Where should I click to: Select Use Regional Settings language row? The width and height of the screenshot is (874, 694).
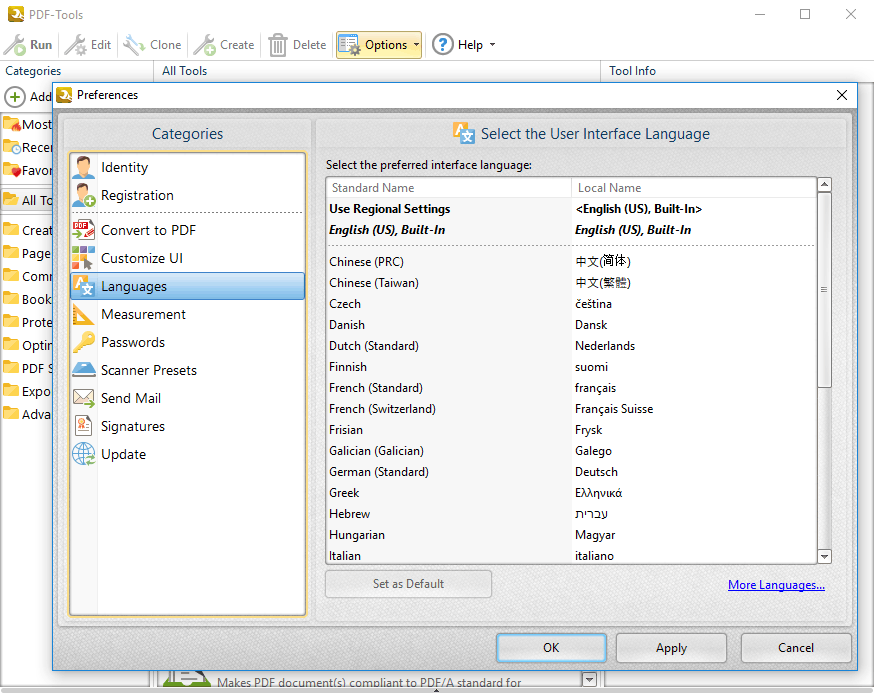tap(390, 209)
